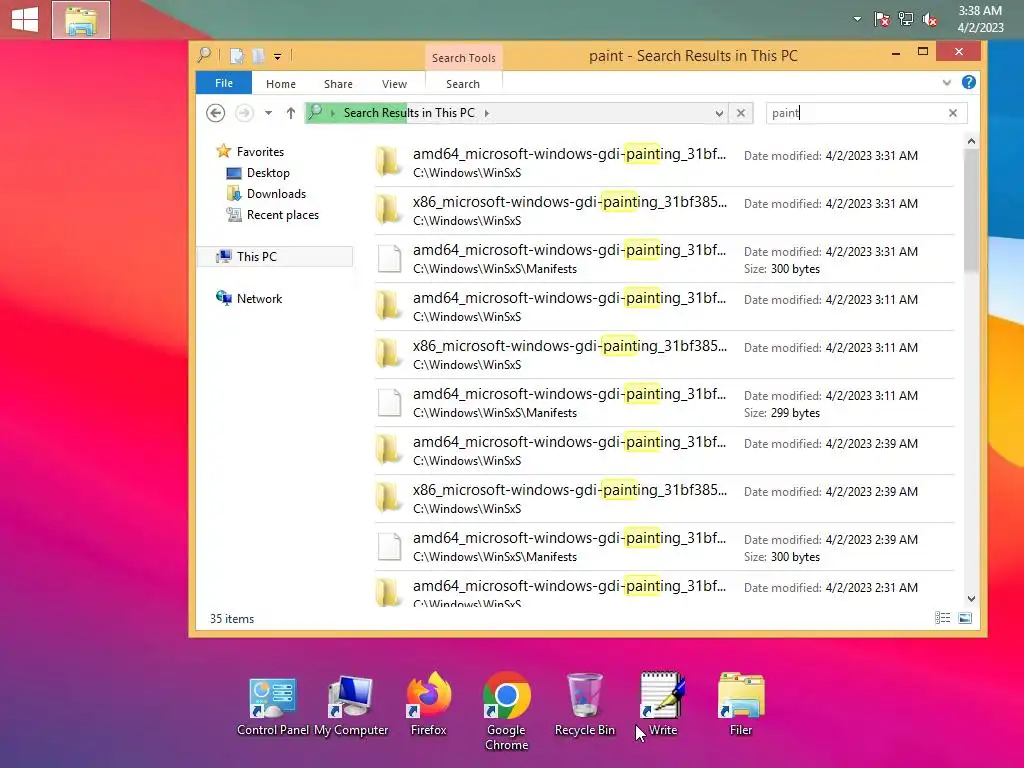Show hidden tray icons arrow
The width and height of the screenshot is (1024, 768).
[857, 19]
